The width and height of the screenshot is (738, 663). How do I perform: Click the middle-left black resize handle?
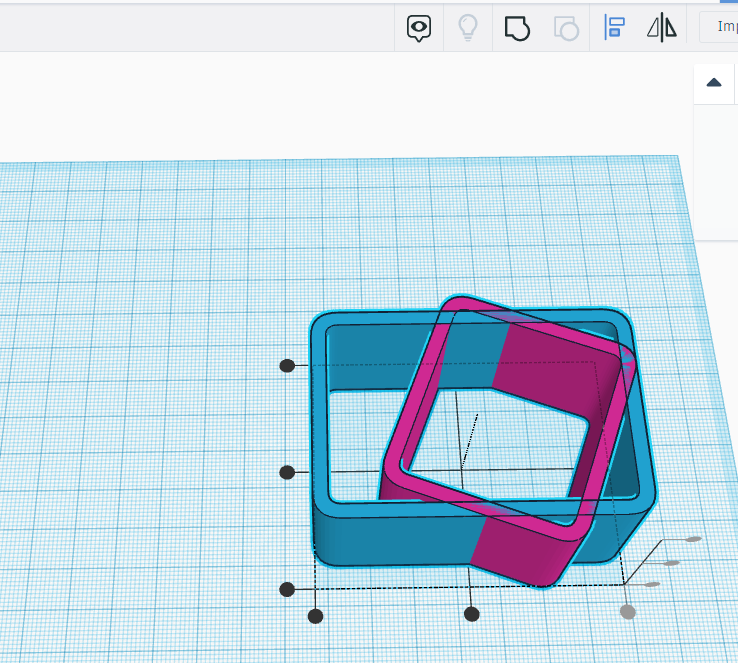(287, 472)
